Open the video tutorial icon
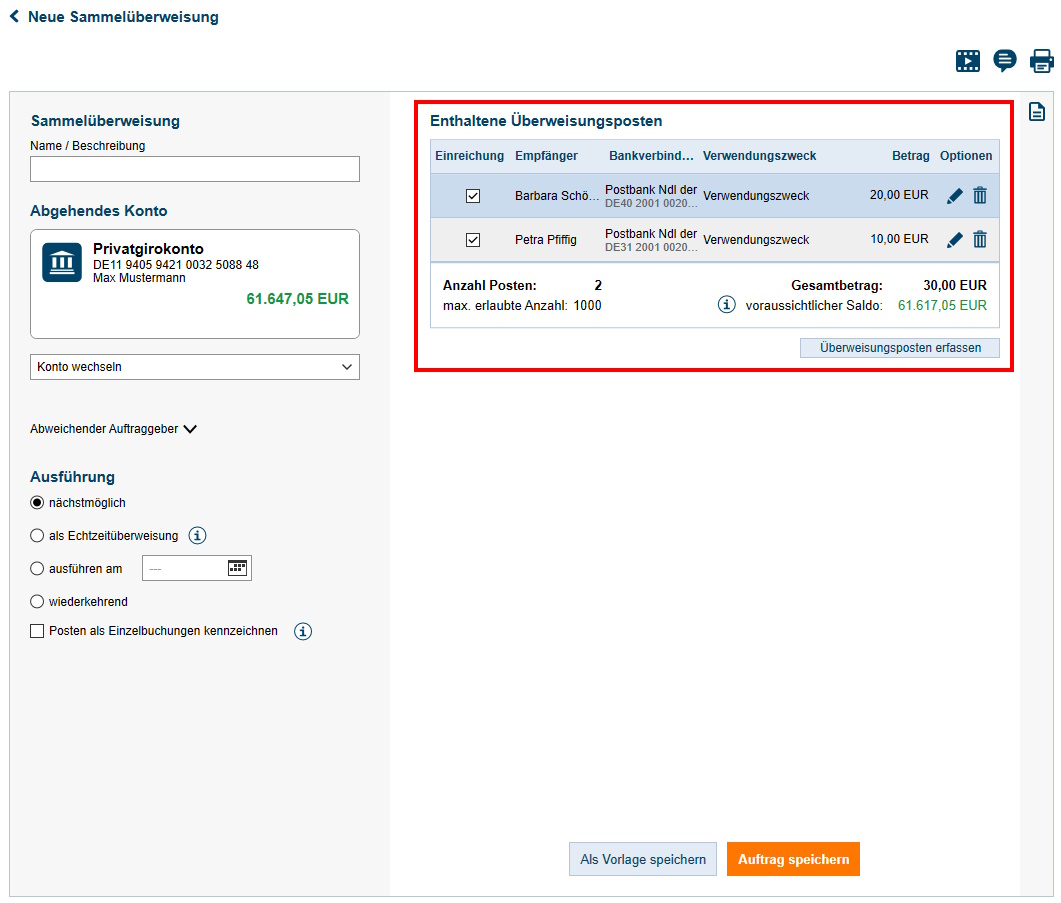The width and height of the screenshot is (1061, 903). 968,61
